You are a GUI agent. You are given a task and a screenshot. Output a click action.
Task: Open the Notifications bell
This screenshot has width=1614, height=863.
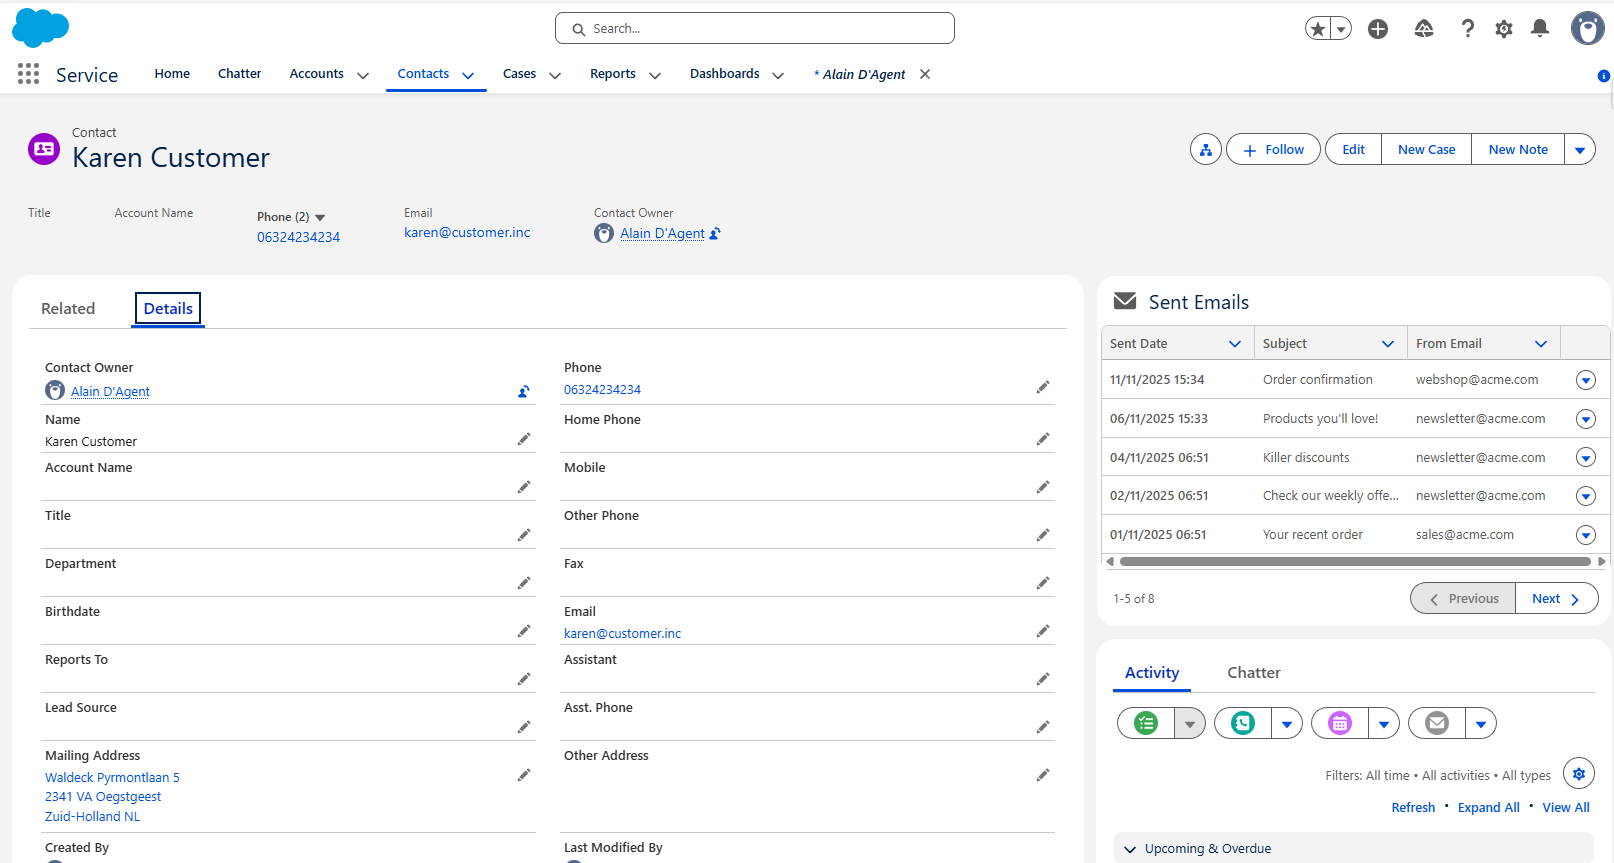tap(1540, 29)
